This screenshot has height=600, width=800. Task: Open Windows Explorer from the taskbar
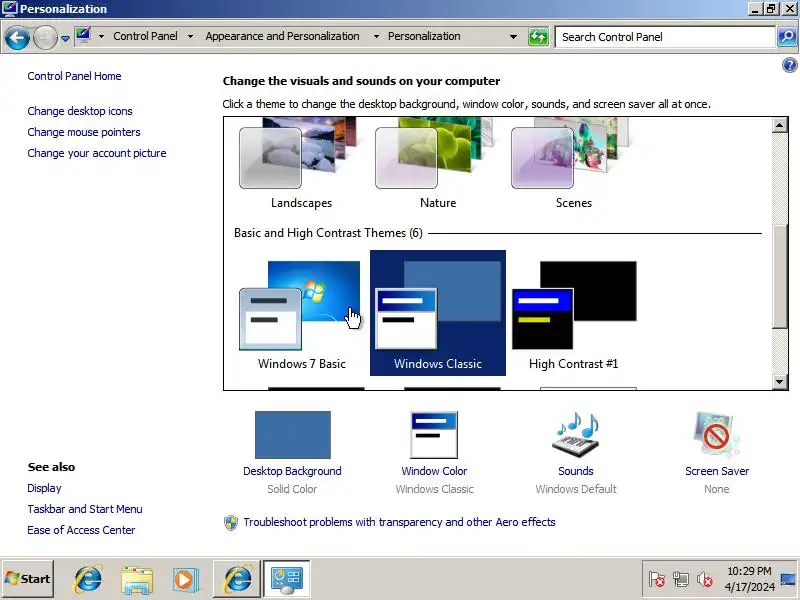[x=137, y=579]
